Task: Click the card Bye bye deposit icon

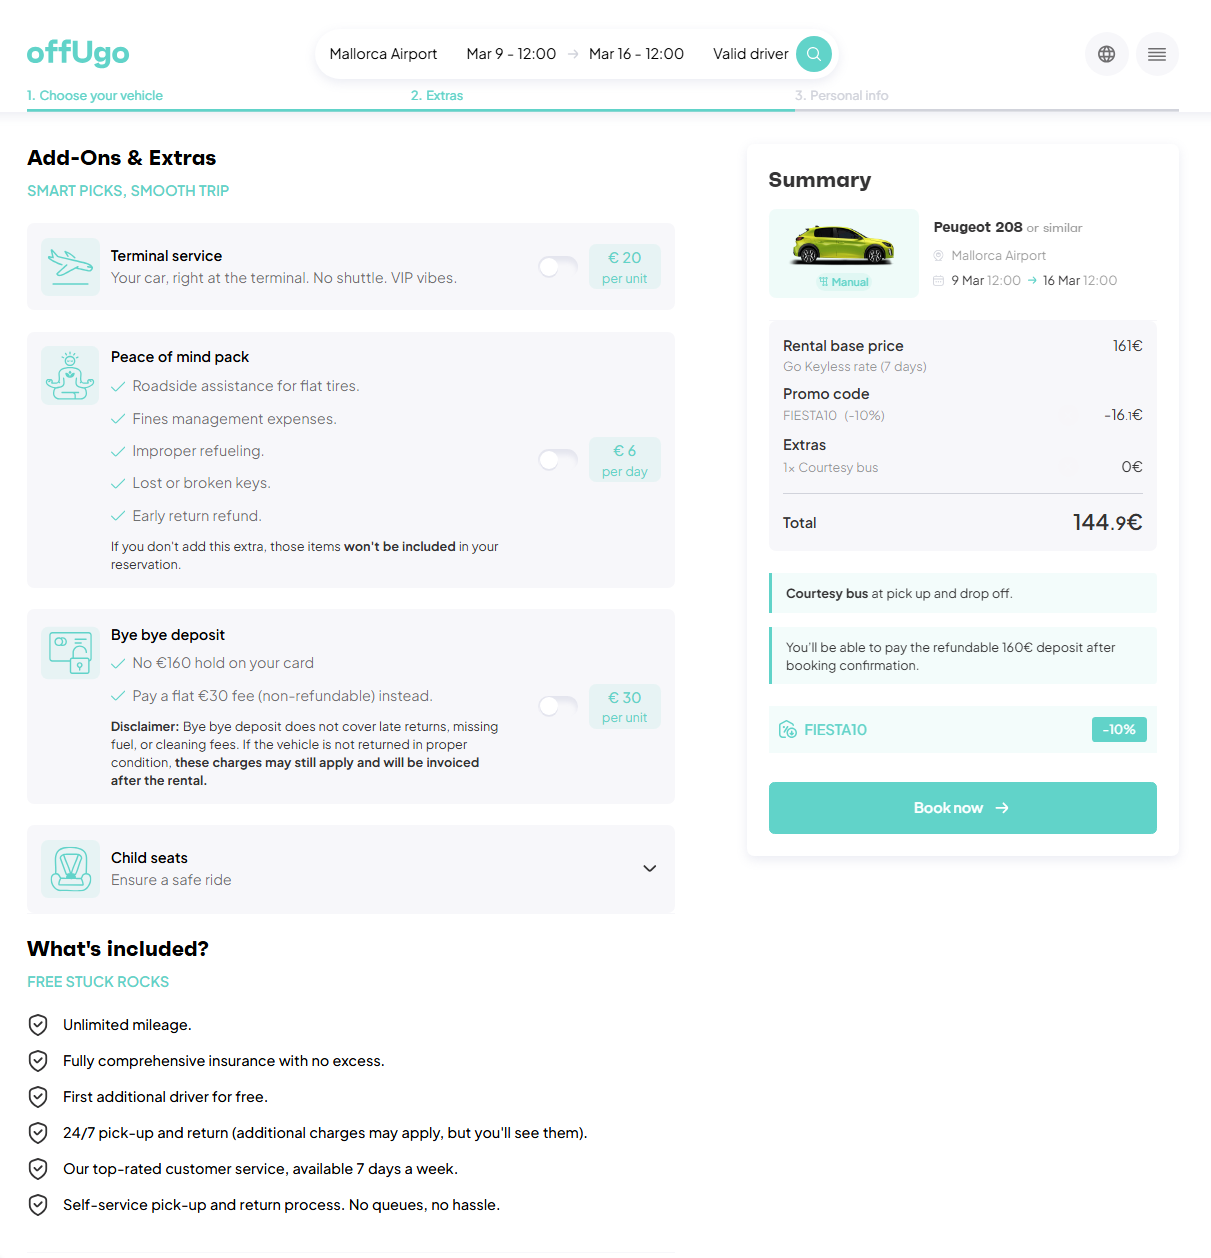Action: click(x=70, y=652)
